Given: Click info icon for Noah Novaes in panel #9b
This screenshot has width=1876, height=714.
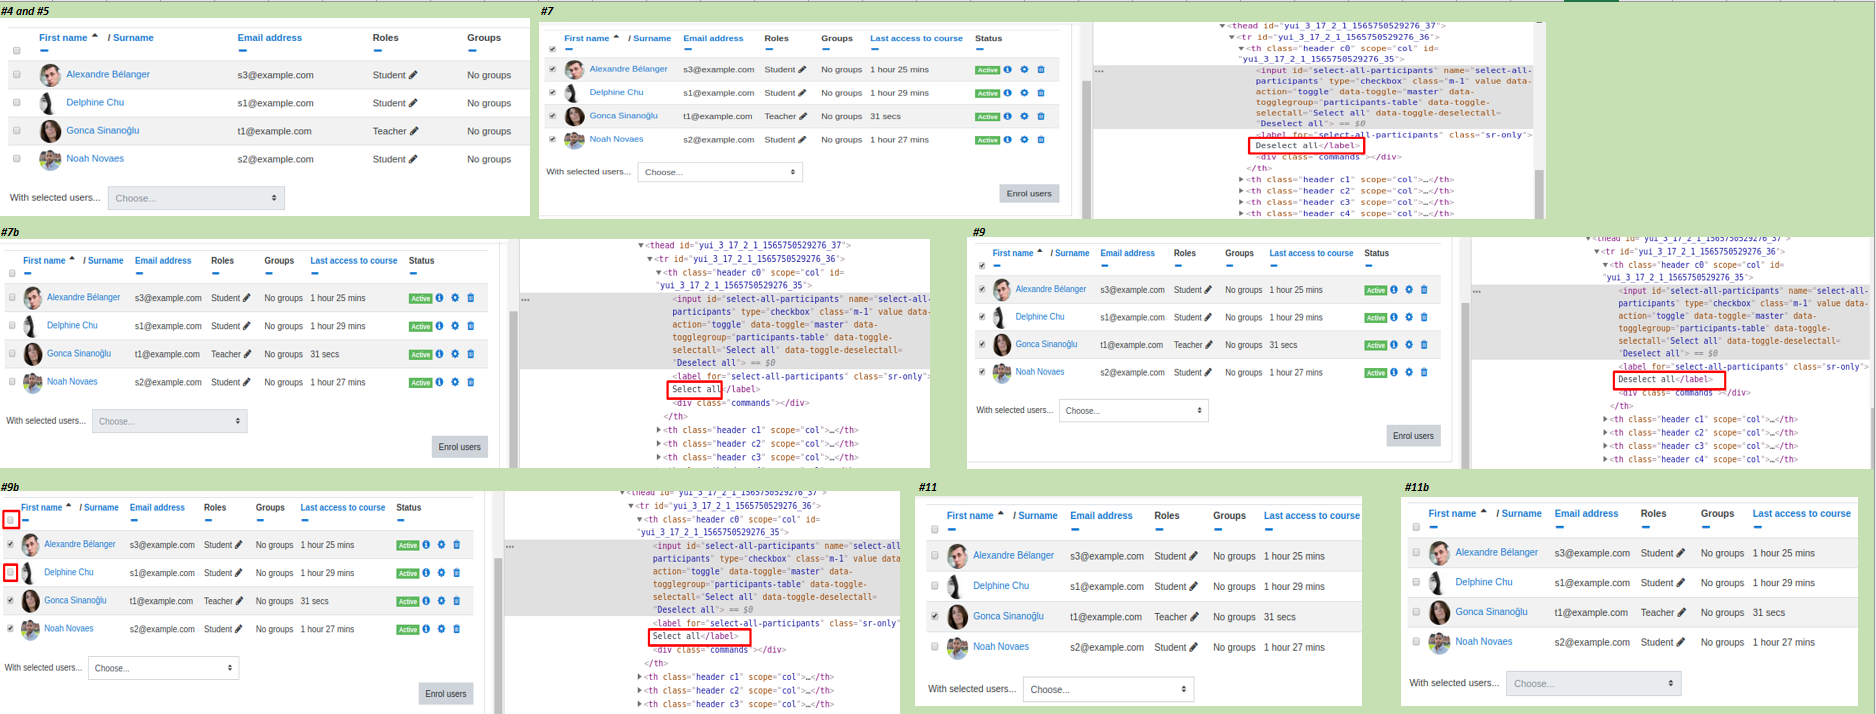Looking at the screenshot, I should [426, 629].
